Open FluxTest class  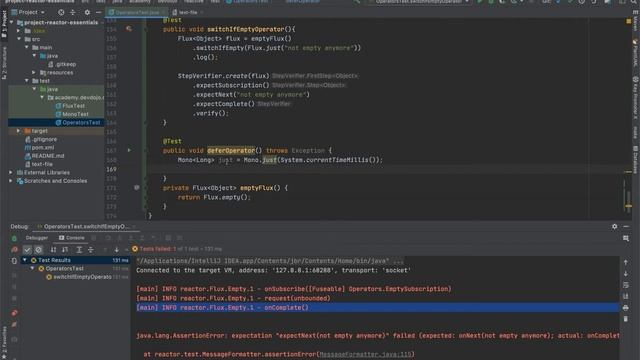(70, 106)
